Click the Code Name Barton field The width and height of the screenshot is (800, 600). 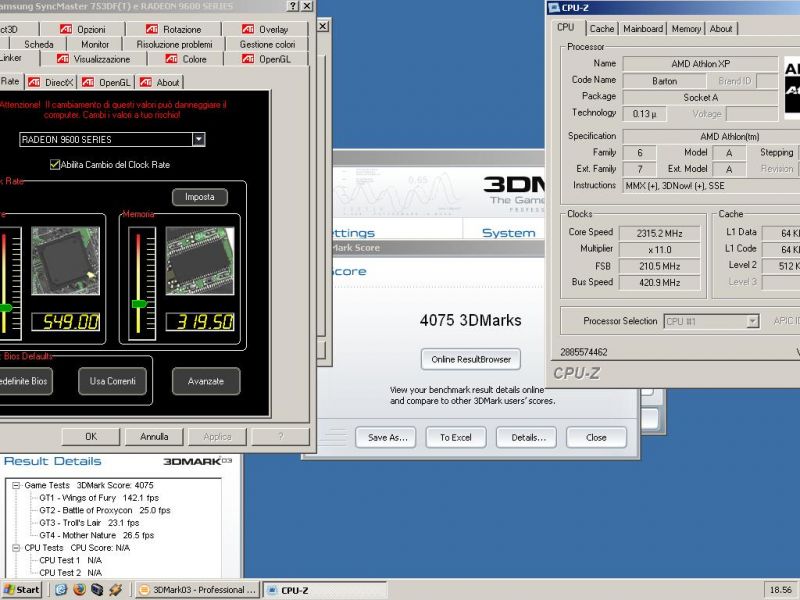tap(664, 81)
